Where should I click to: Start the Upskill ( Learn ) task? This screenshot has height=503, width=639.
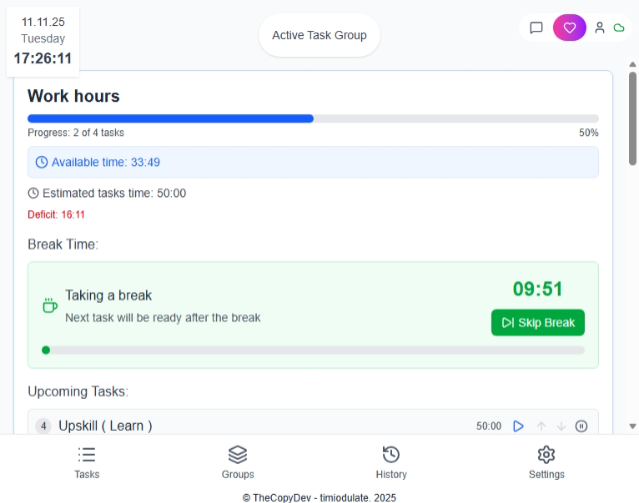518,426
